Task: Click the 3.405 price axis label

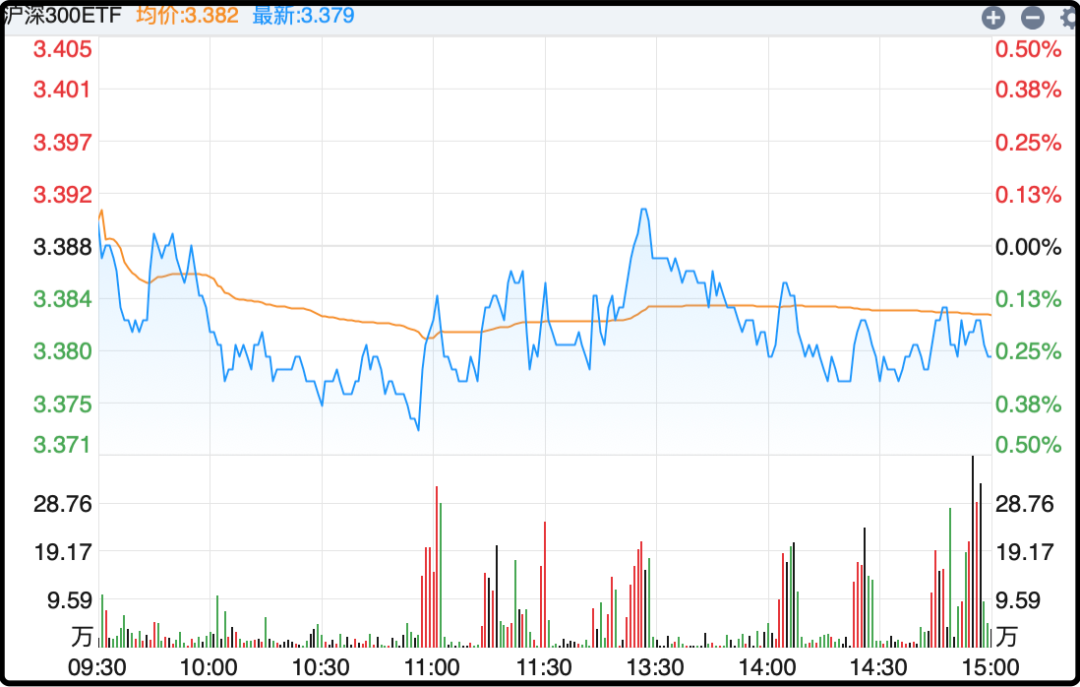Action: click(x=62, y=50)
